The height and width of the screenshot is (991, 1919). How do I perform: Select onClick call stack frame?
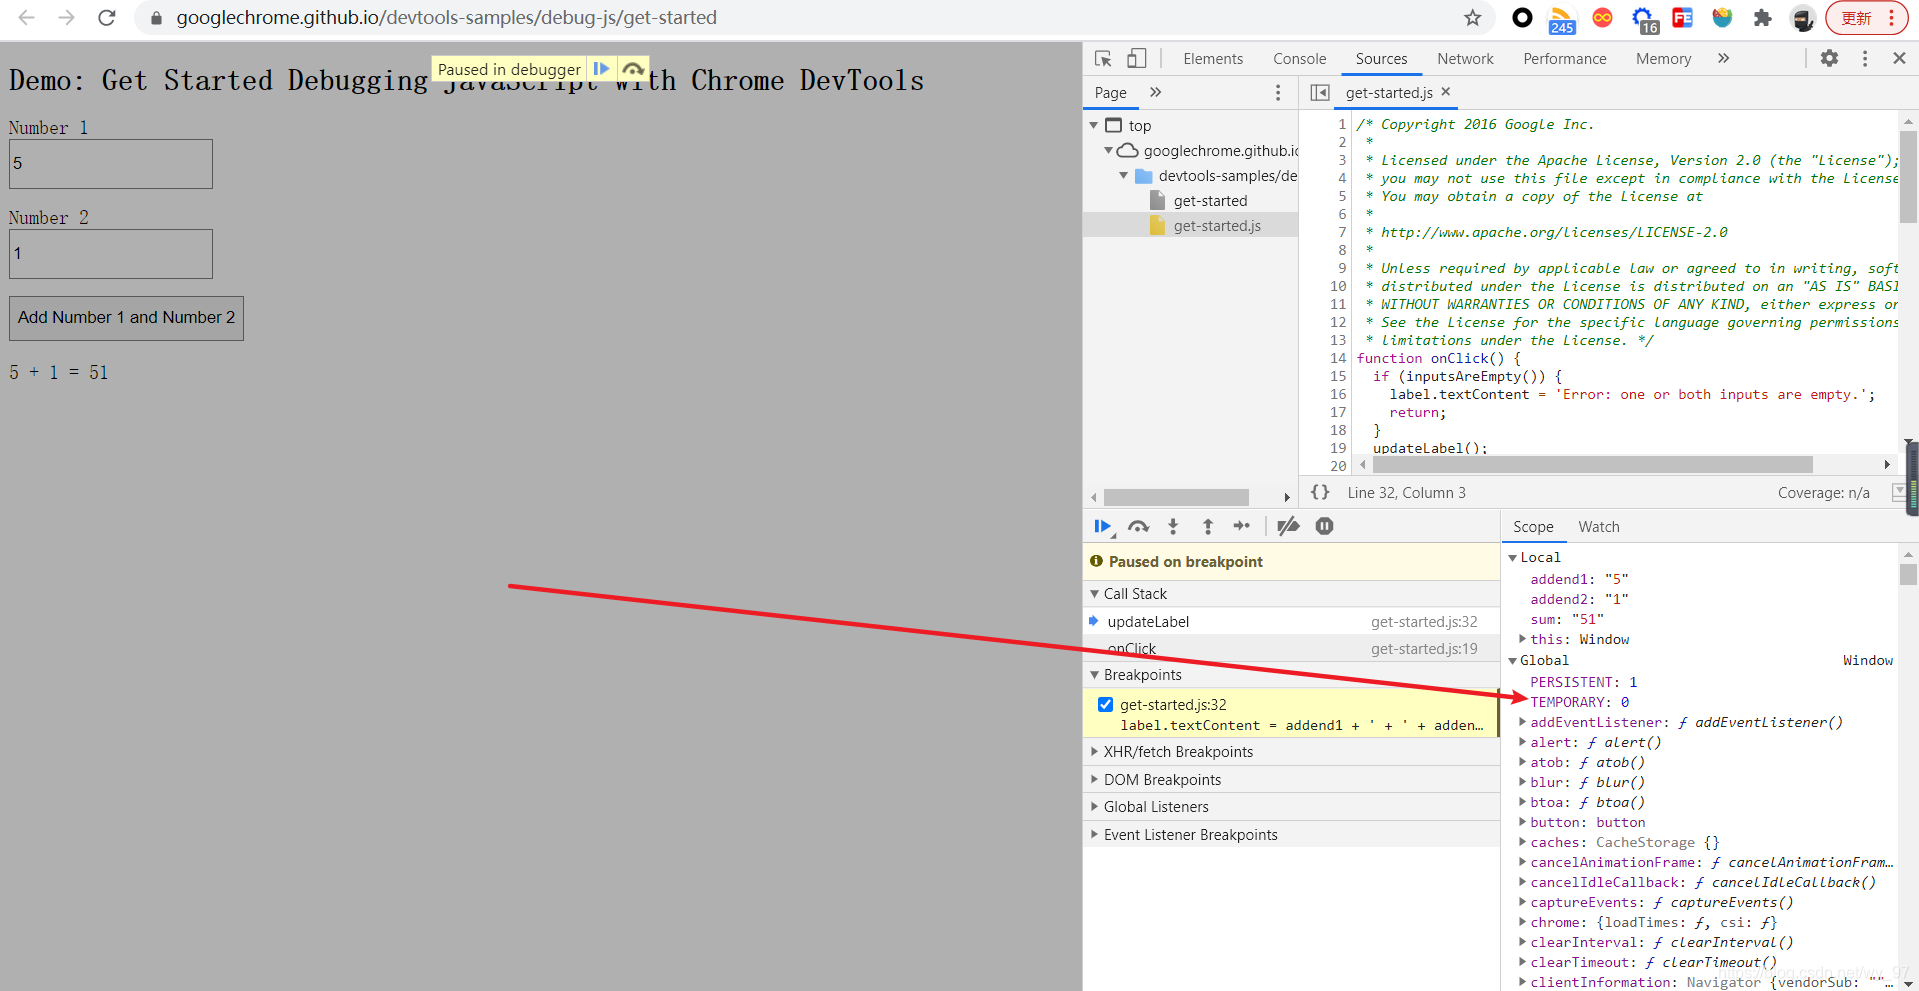1291,649
